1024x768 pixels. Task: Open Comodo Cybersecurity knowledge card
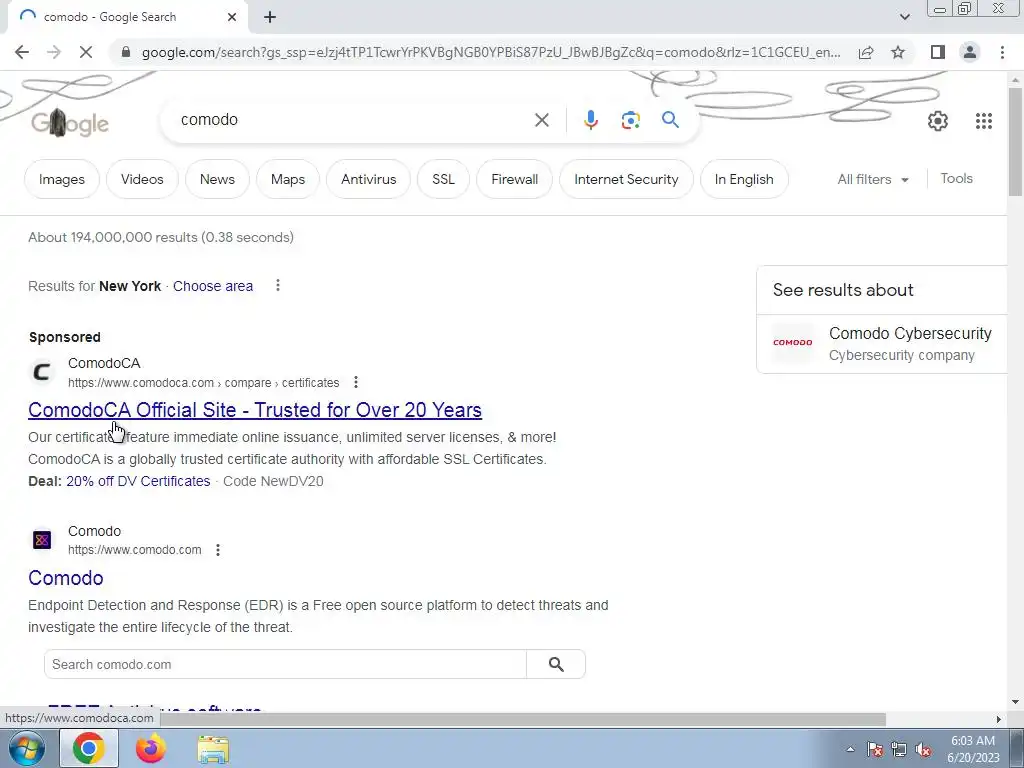pos(882,344)
